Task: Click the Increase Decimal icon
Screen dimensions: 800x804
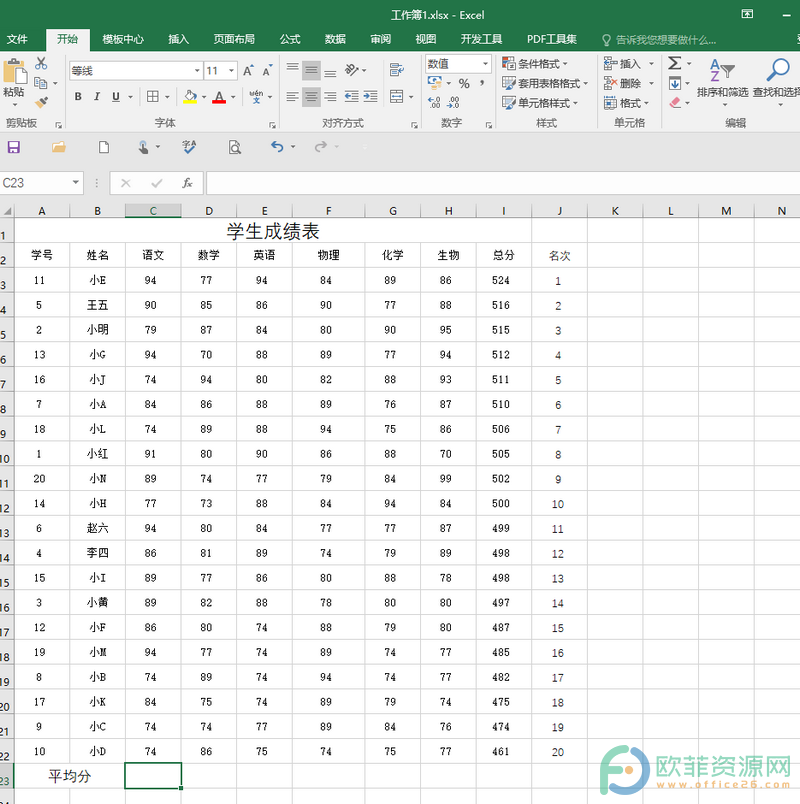Action: (434, 103)
